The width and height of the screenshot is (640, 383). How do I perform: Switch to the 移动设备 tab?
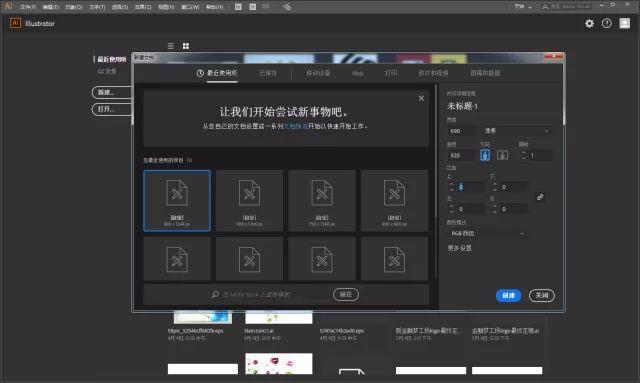[318, 73]
